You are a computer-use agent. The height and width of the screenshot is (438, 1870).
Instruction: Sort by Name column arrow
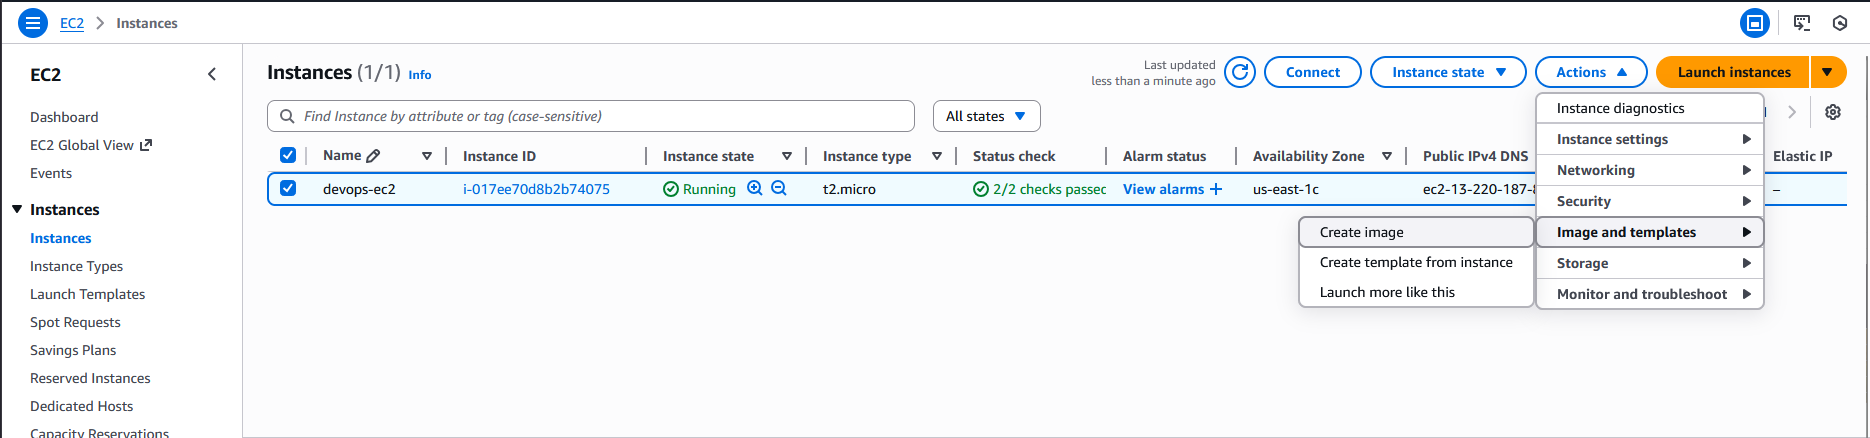pyautogui.click(x=427, y=156)
